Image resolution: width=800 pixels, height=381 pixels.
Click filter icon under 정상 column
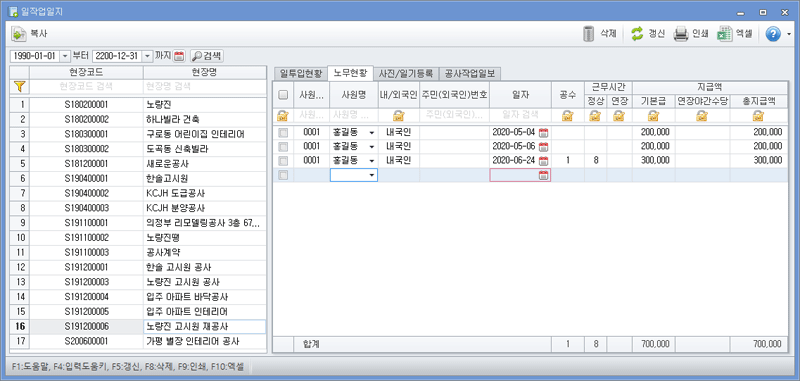[x=595, y=116]
